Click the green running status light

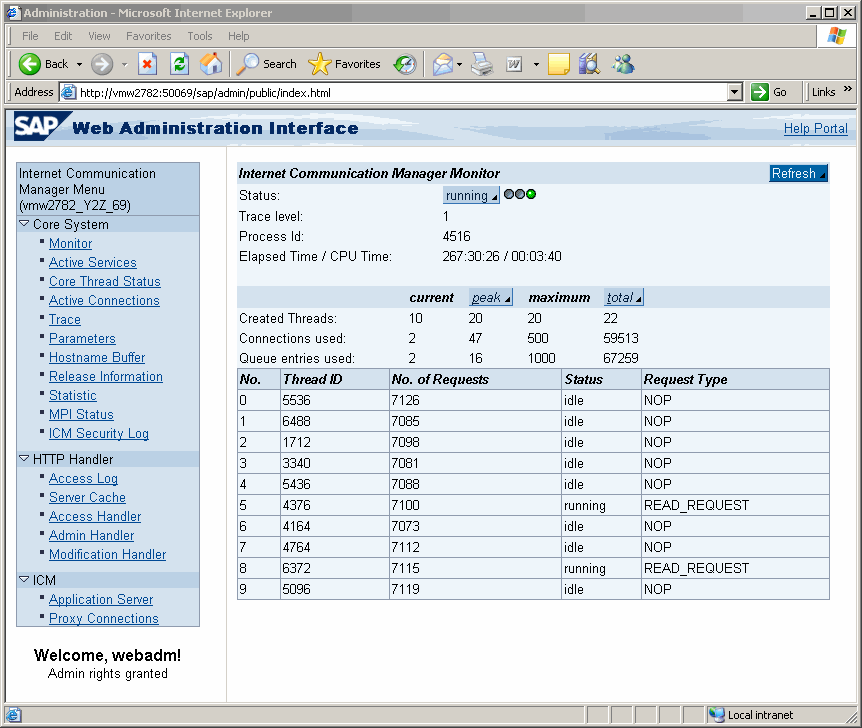[531, 195]
